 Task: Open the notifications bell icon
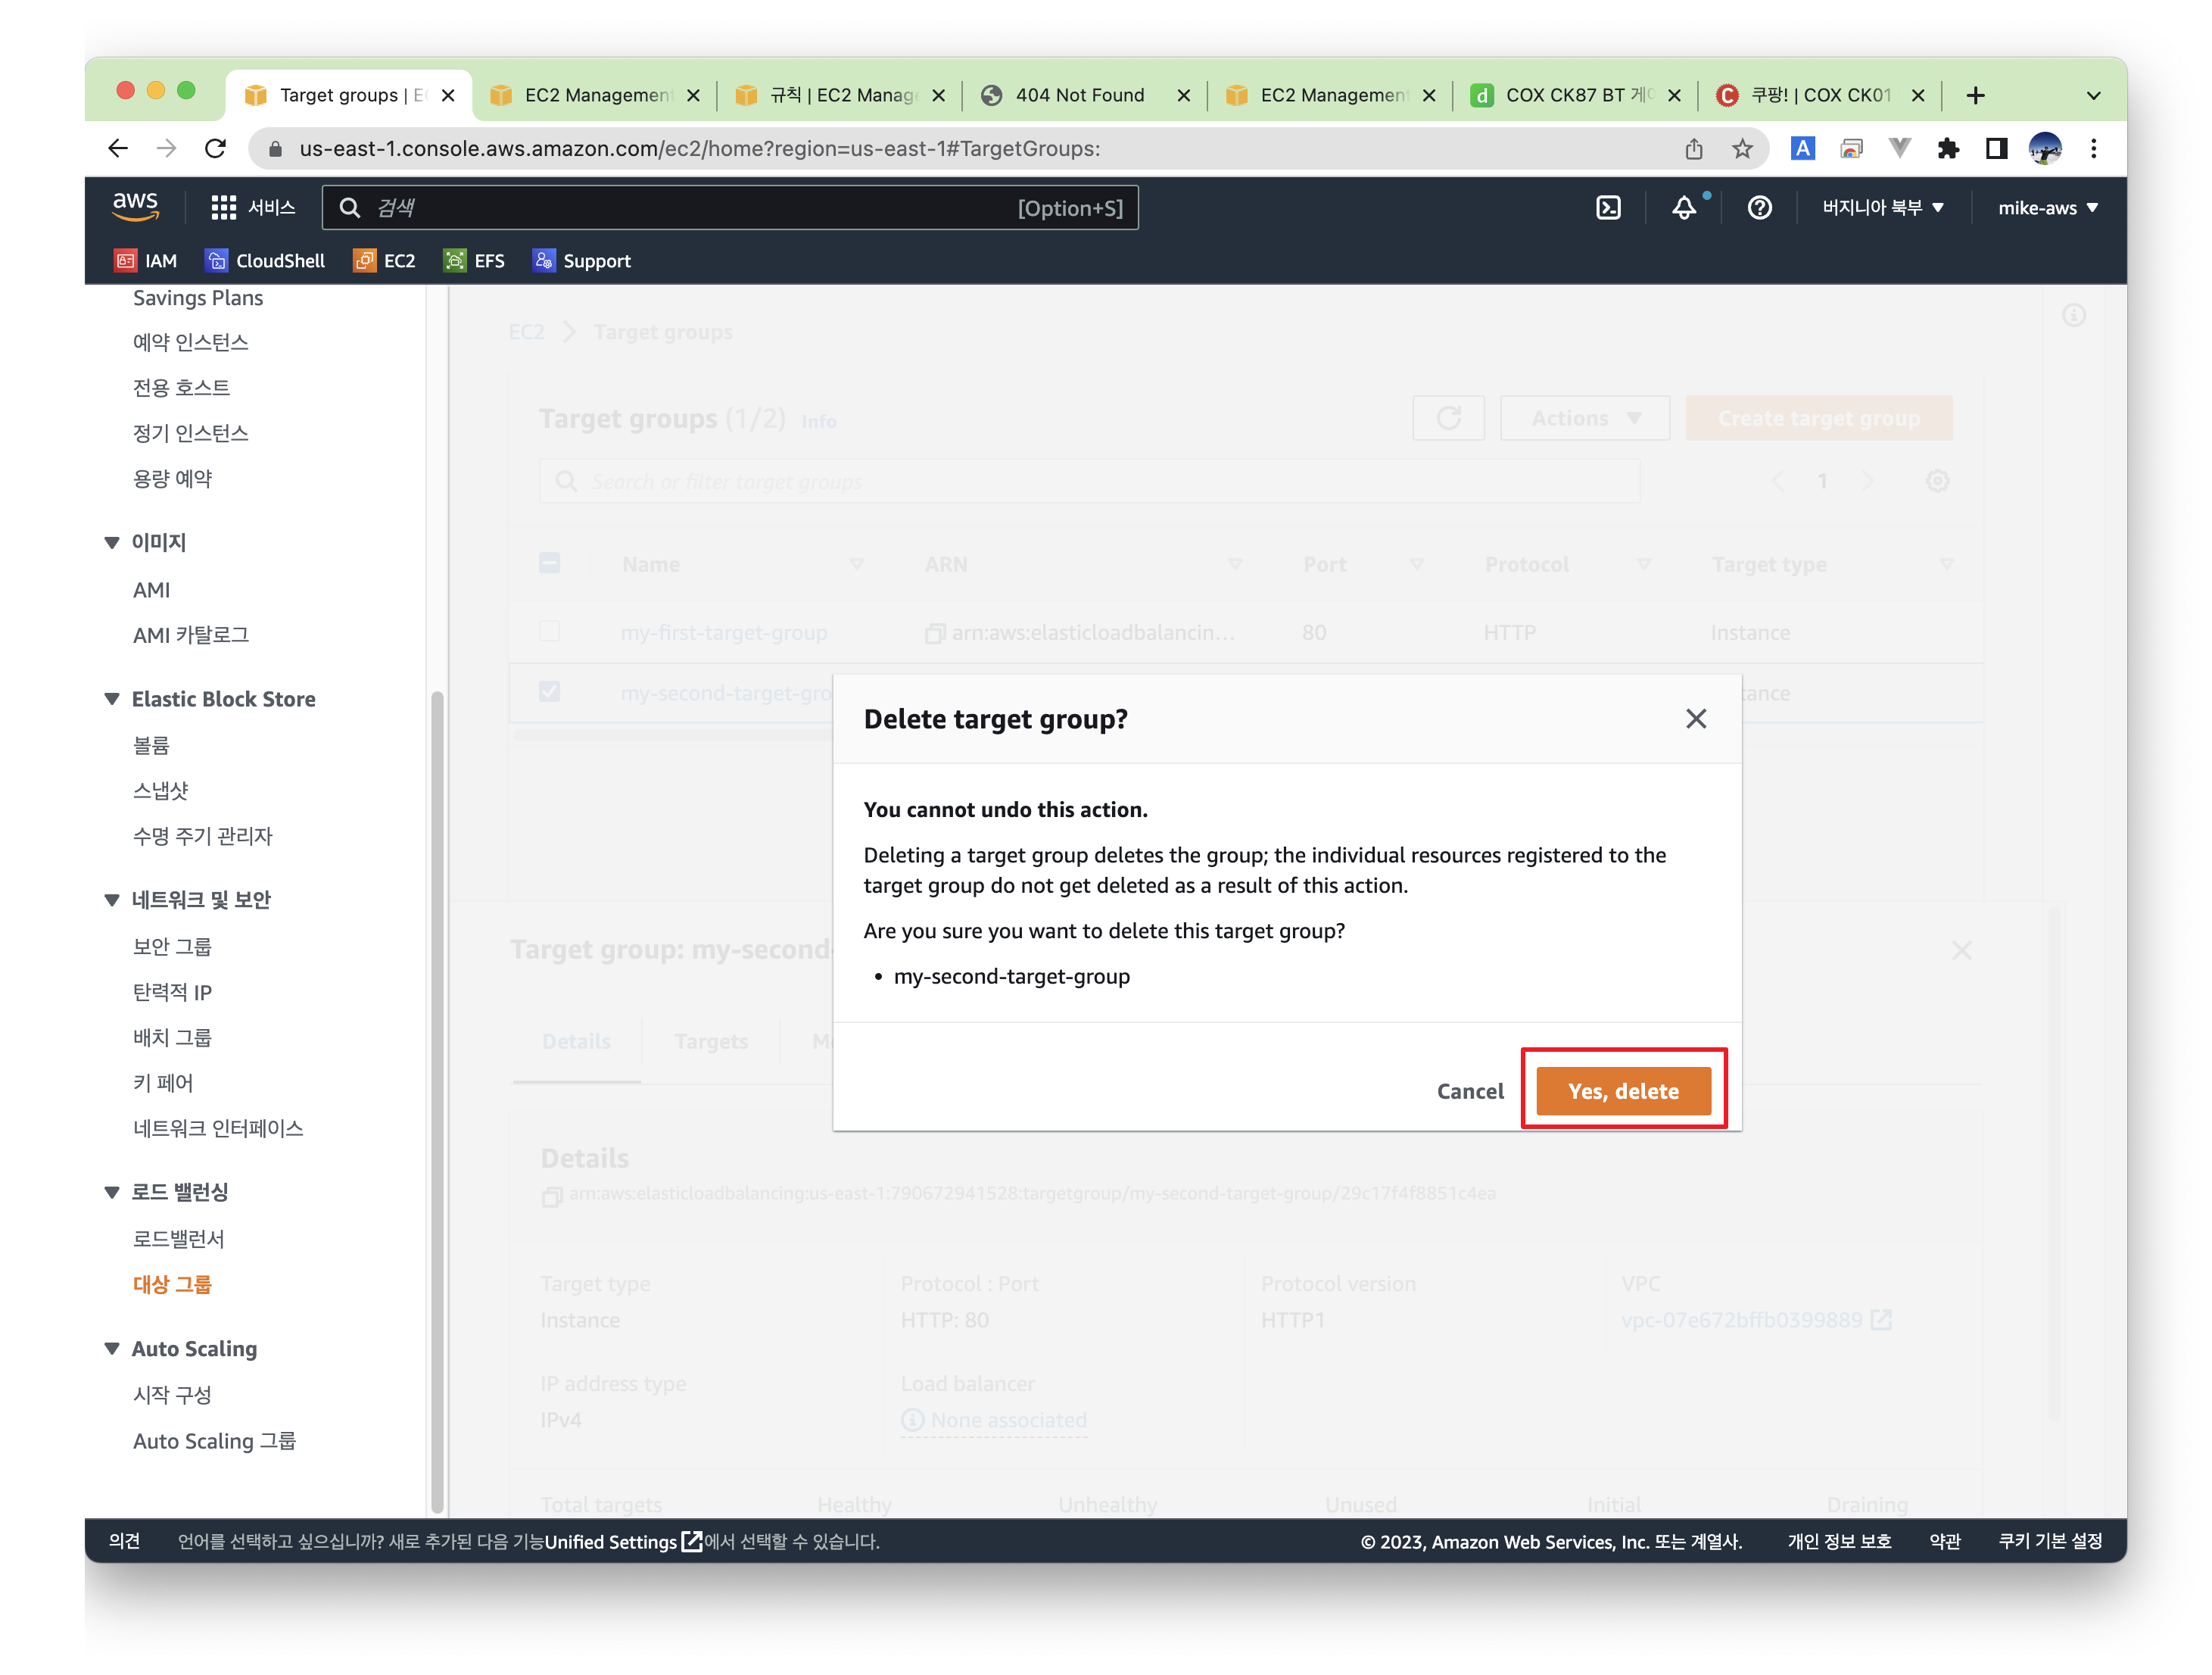pyautogui.click(x=1684, y=208)
